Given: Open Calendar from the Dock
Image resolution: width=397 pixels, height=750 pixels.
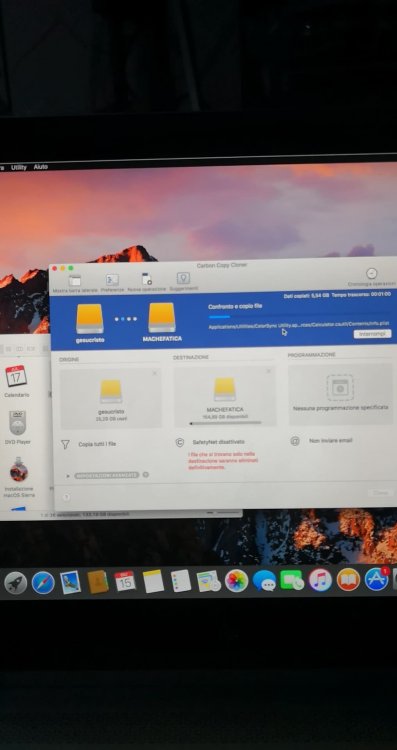Looking at the screenshot, I should click(125, 582).
